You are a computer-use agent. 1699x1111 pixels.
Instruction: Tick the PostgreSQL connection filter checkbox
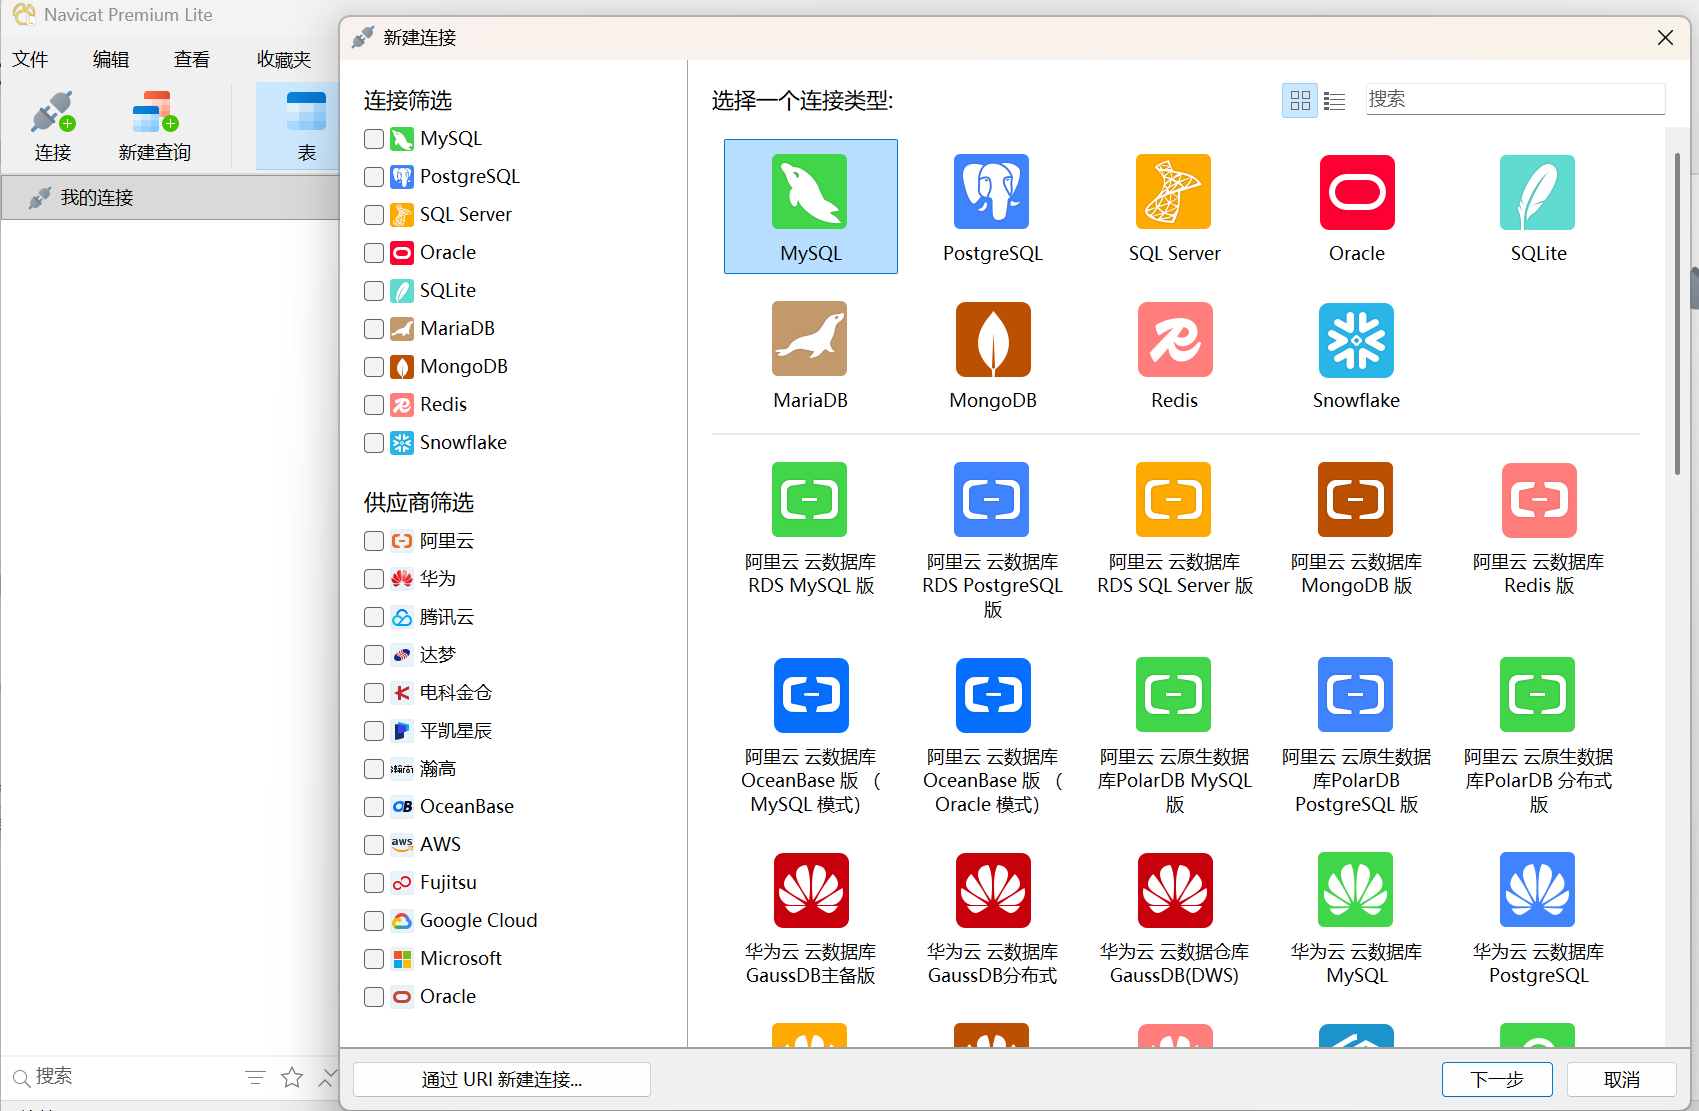click(x=374, y=177)
